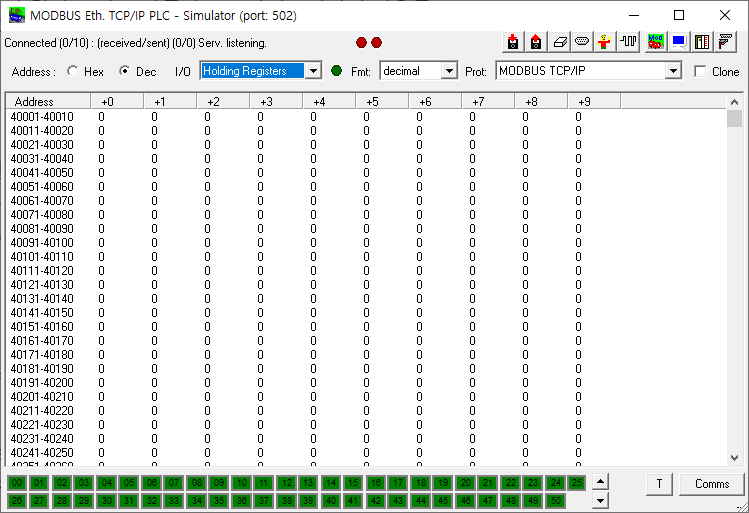Enable the Clone checkbox
The image size is (749, 513).
pyautogui.click(x=700, y=72)
